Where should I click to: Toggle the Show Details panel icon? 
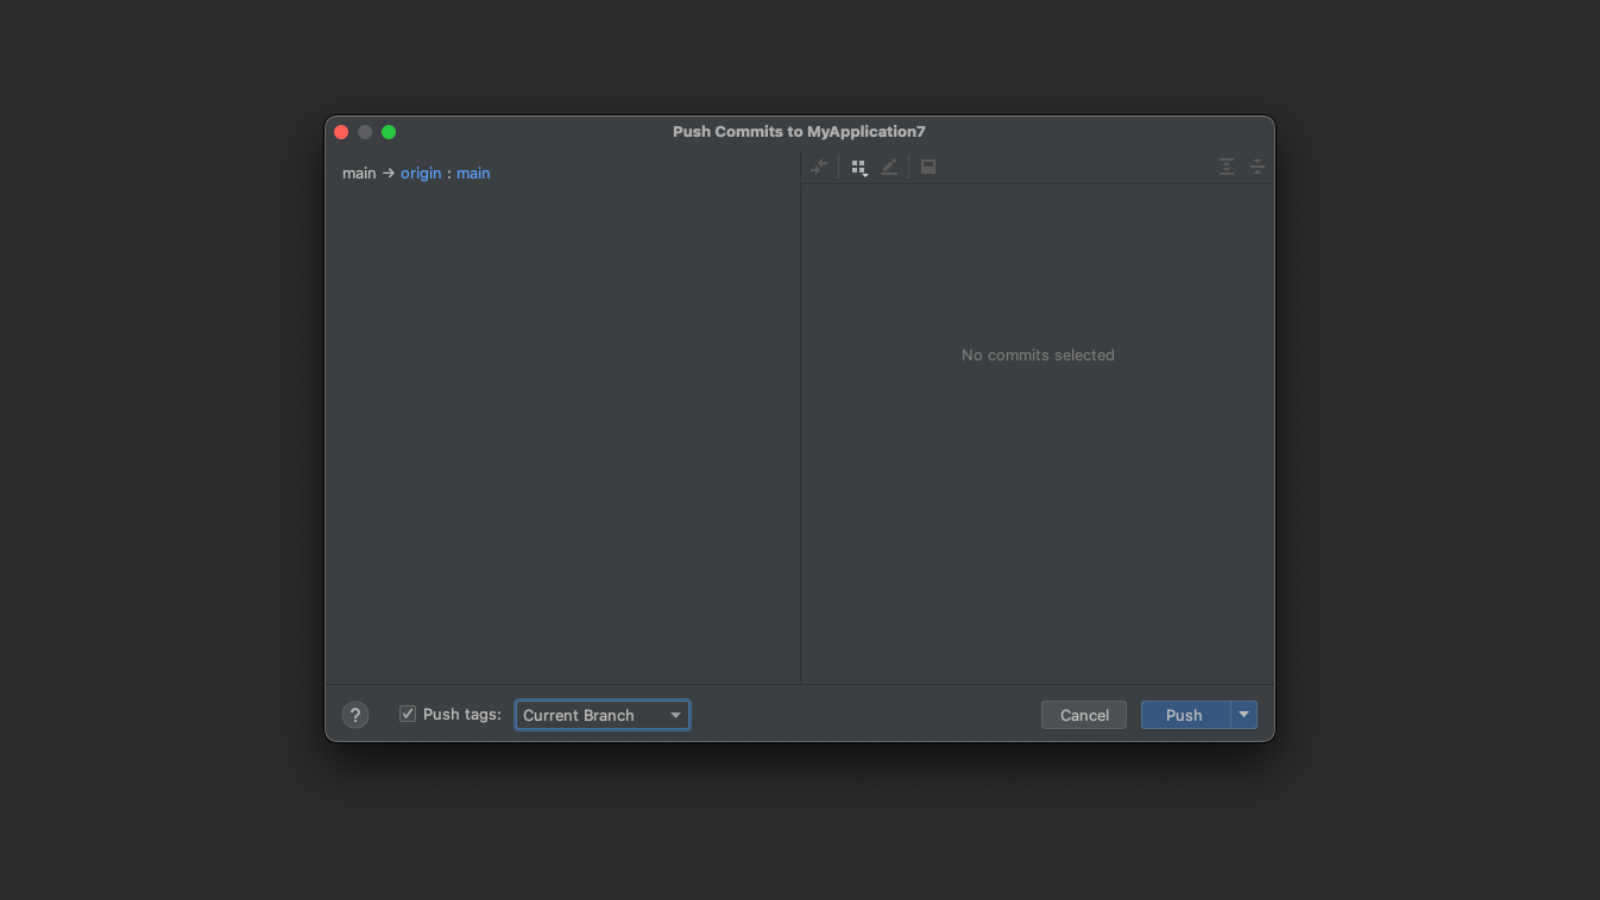coord(928,167)
